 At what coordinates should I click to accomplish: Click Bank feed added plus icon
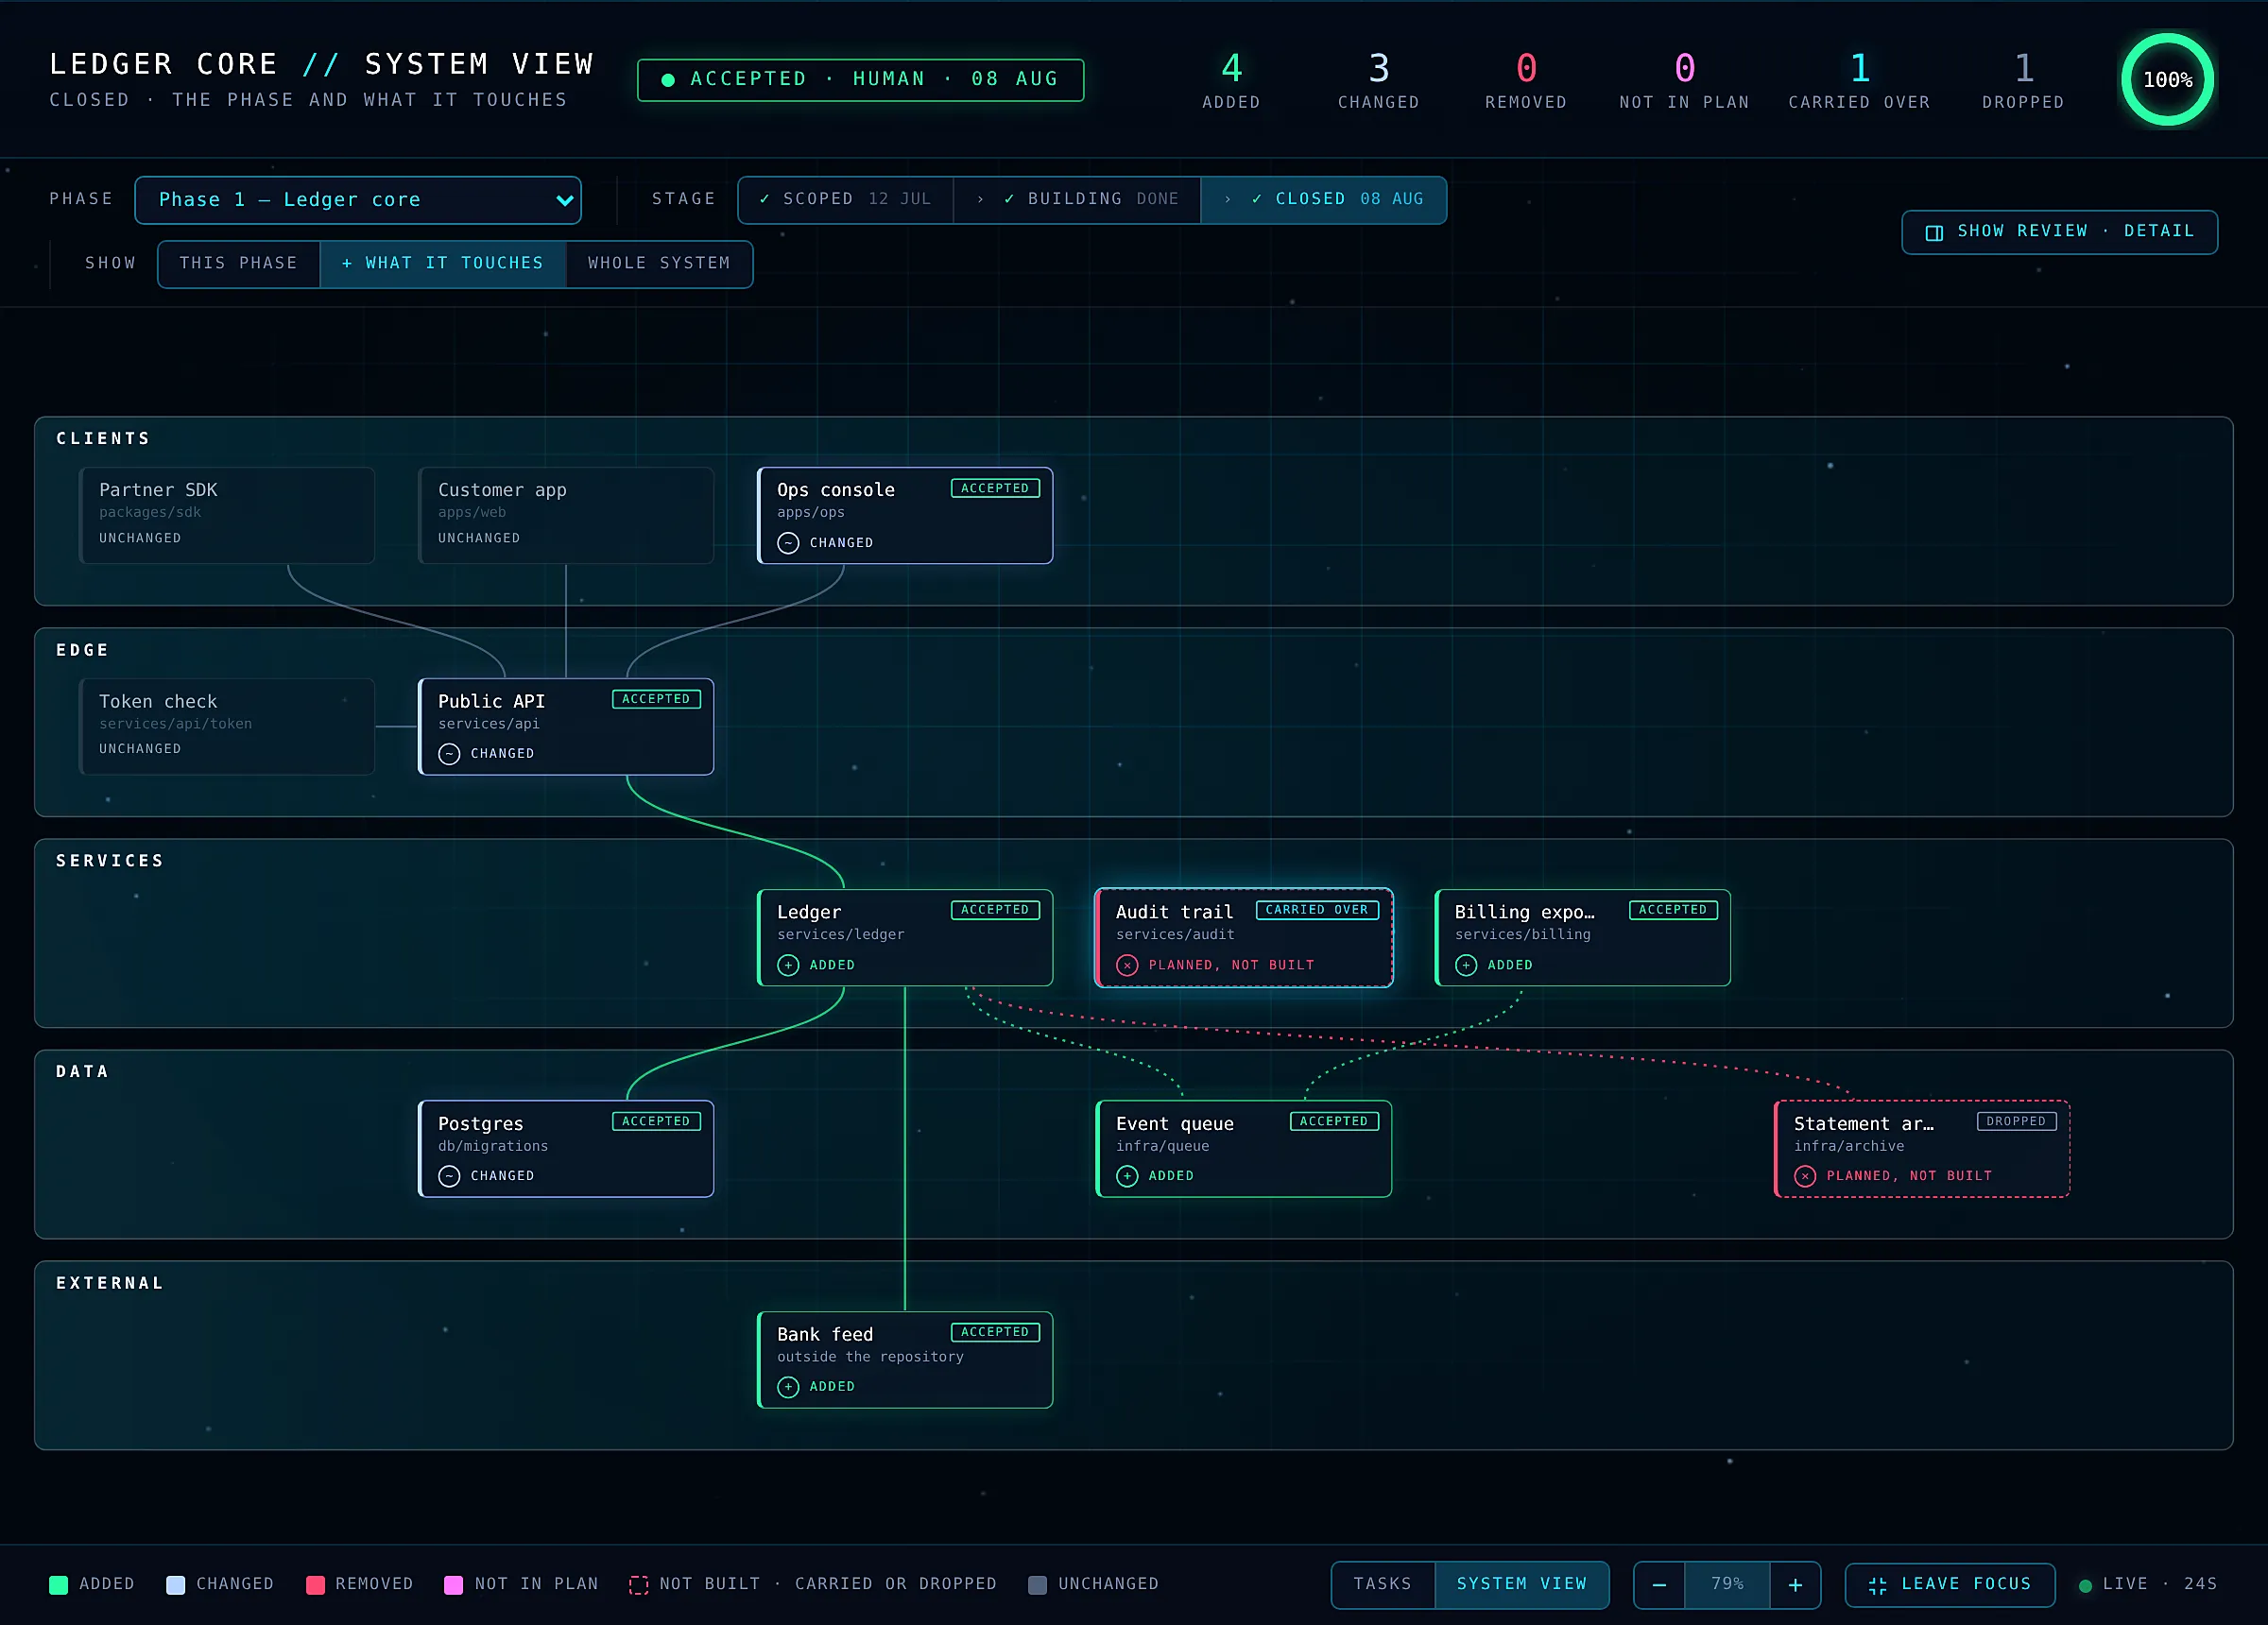[788, 1387]
